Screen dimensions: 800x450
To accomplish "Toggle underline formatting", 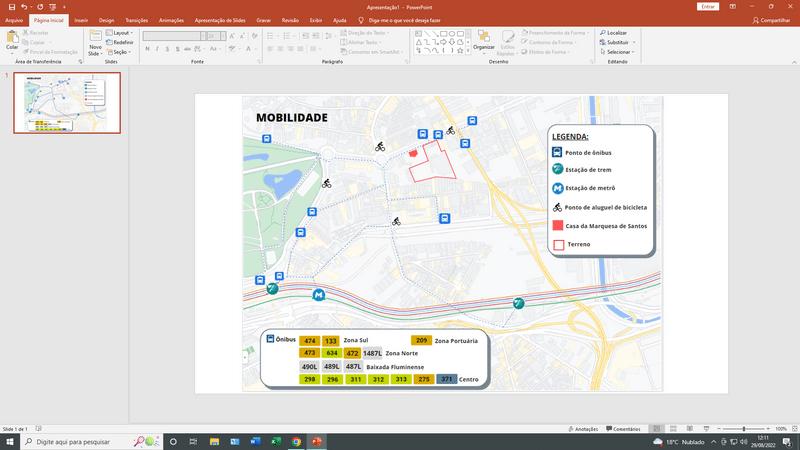I will [x=167, y=49].
